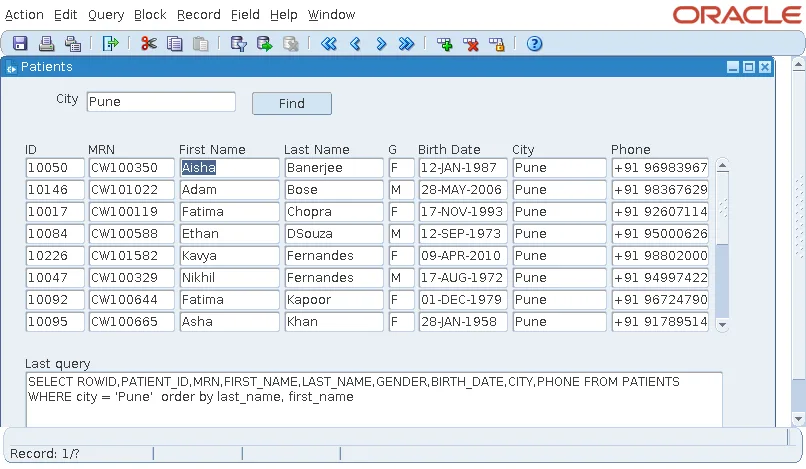Click the outer window scroll down arrow
This screenshot has width=806, height=469.
(798, 419)
